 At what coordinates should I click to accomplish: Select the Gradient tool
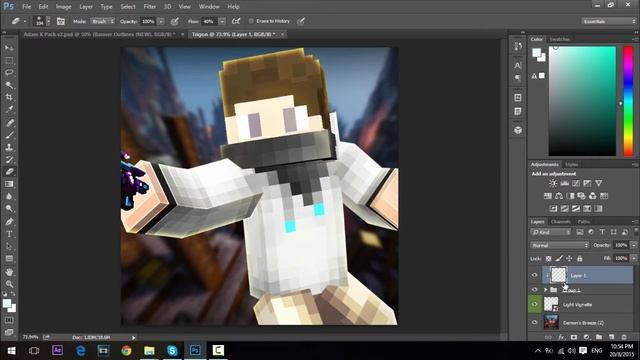[9, 184]
